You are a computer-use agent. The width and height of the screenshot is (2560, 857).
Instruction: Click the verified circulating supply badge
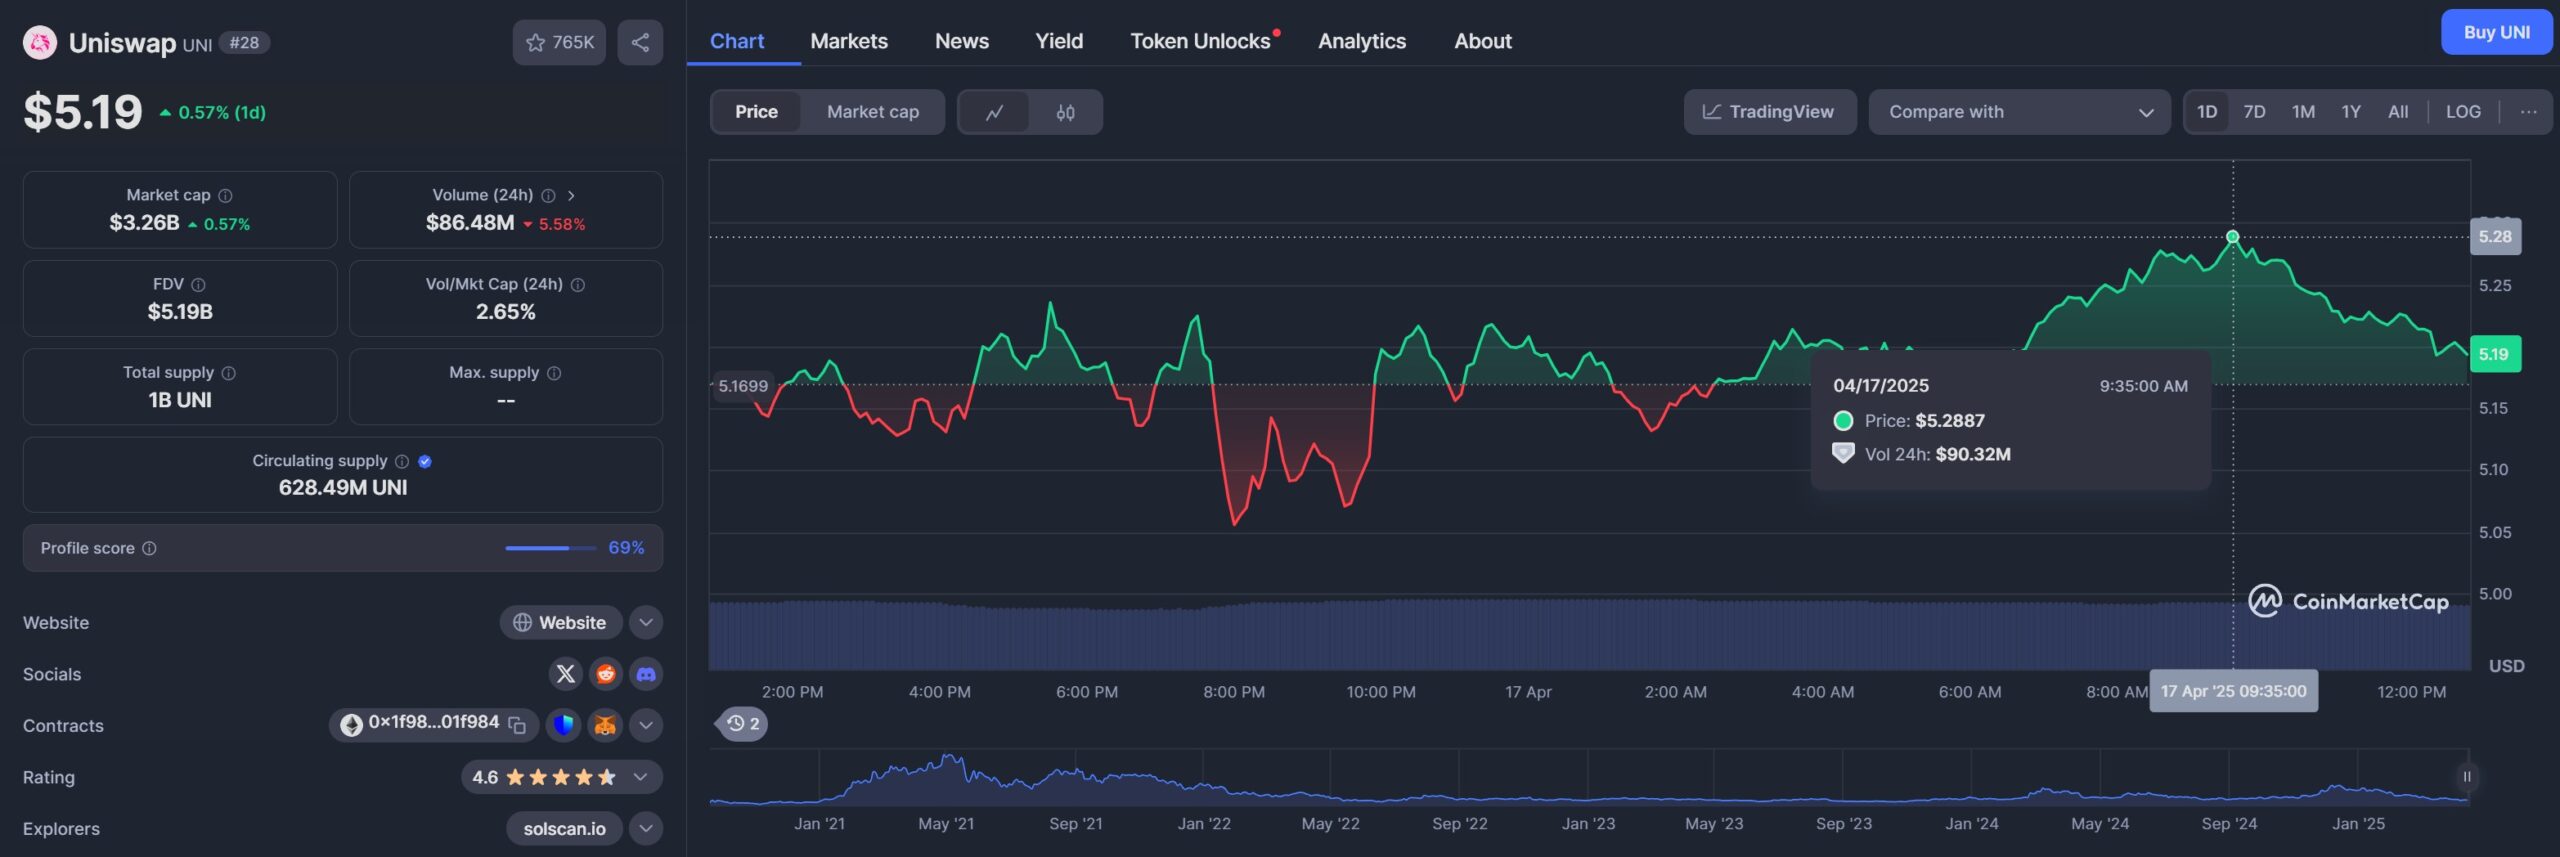click(425, 461)
